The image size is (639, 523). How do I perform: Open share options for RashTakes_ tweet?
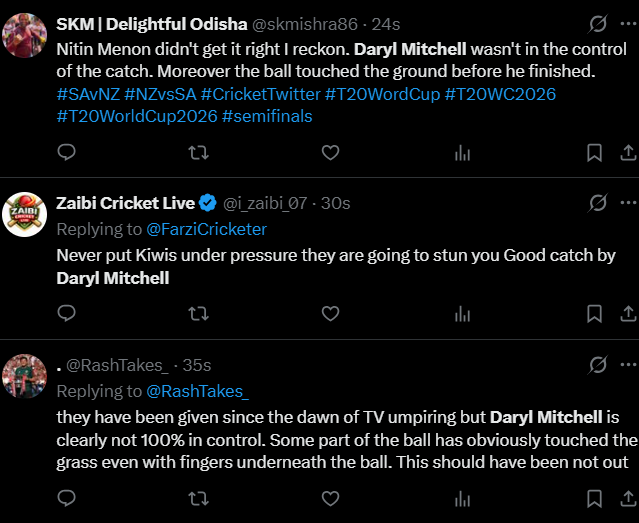[x=628, y=497]
